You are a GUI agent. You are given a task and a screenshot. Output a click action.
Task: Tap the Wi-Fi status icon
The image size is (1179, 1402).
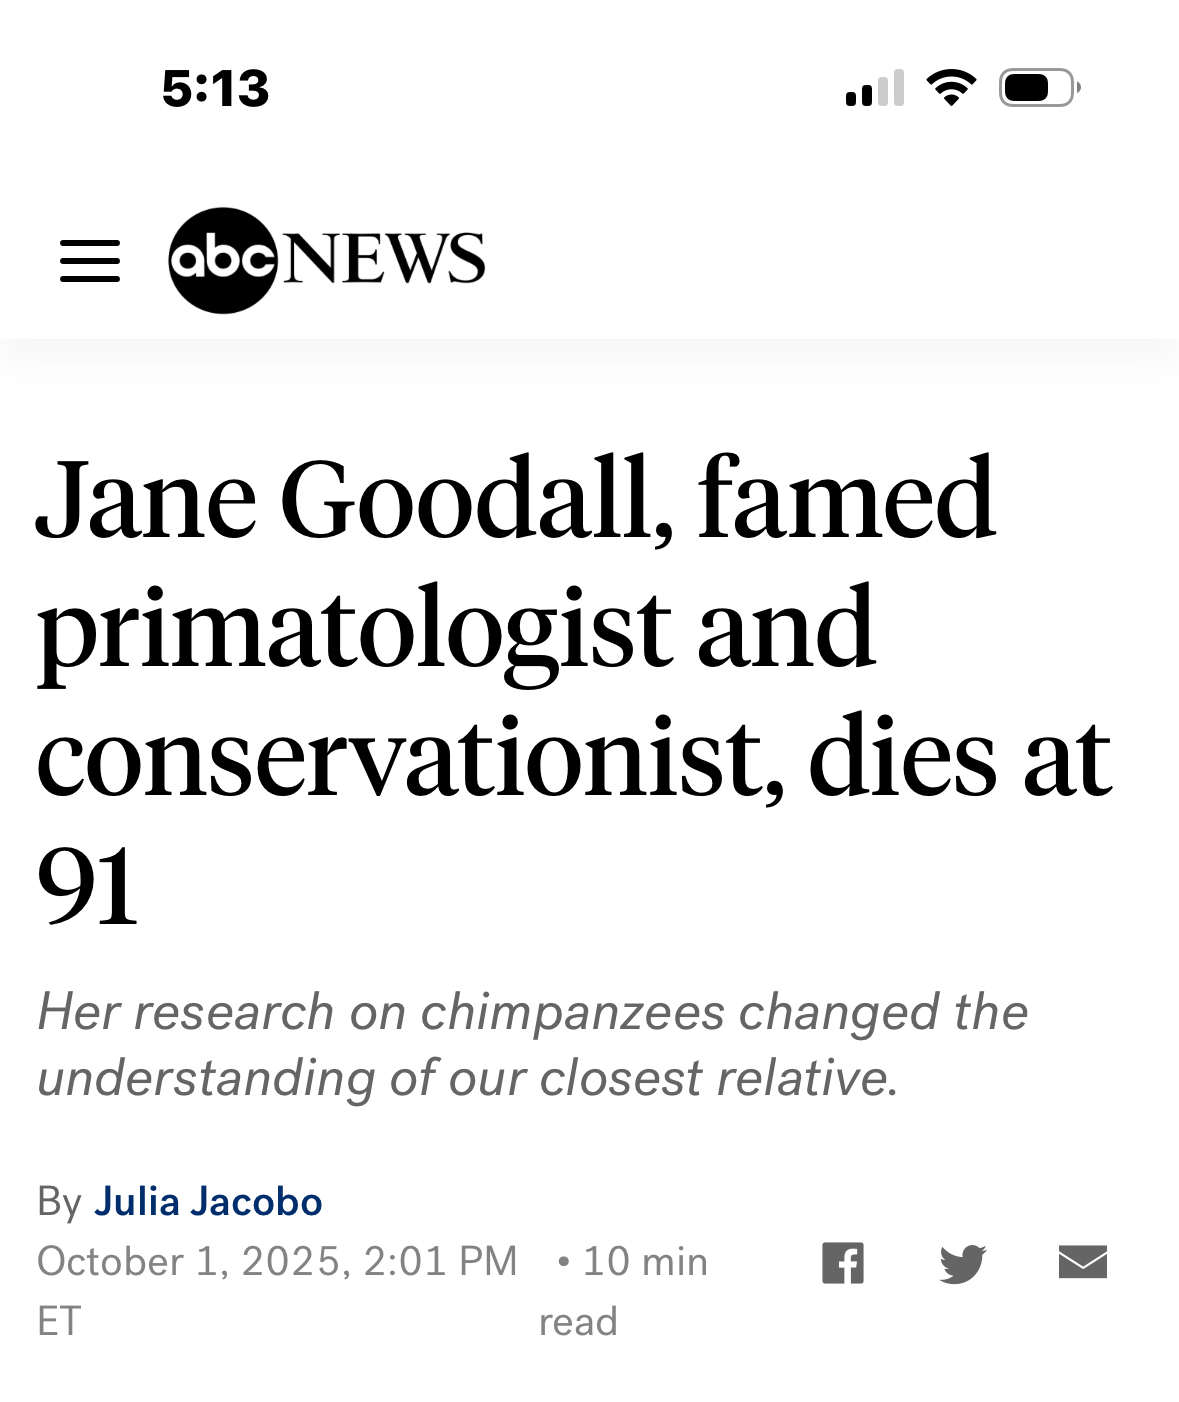[951, 88]
